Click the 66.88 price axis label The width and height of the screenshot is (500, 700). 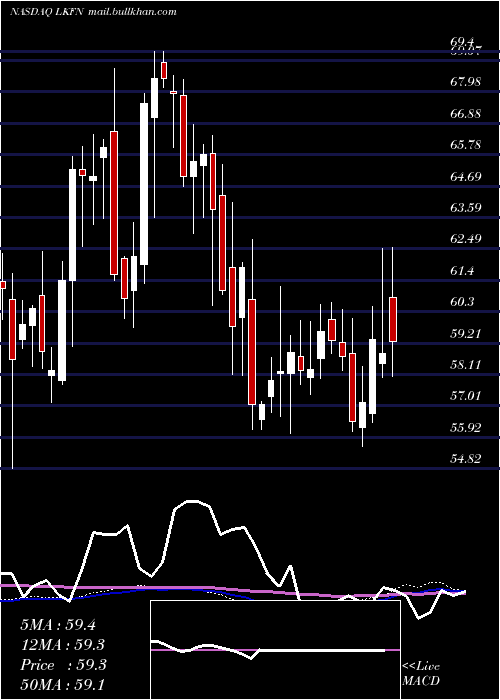466,113
